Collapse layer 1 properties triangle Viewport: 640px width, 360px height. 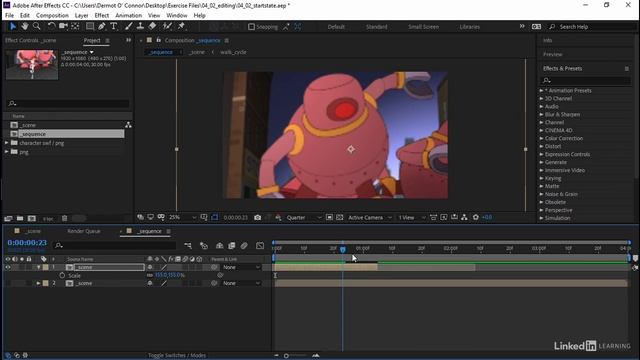click(39, 267)
